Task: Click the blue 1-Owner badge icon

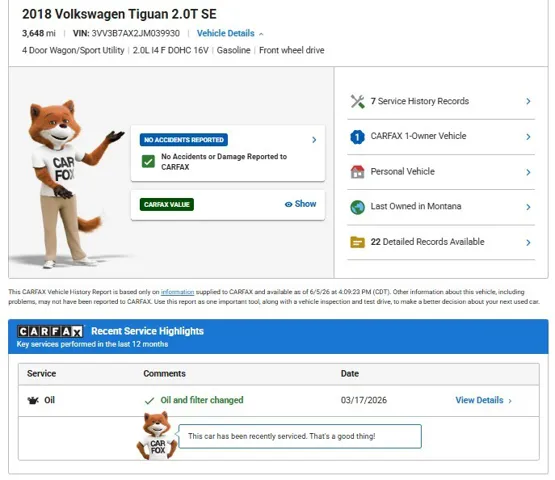Action: pos(357,137)
